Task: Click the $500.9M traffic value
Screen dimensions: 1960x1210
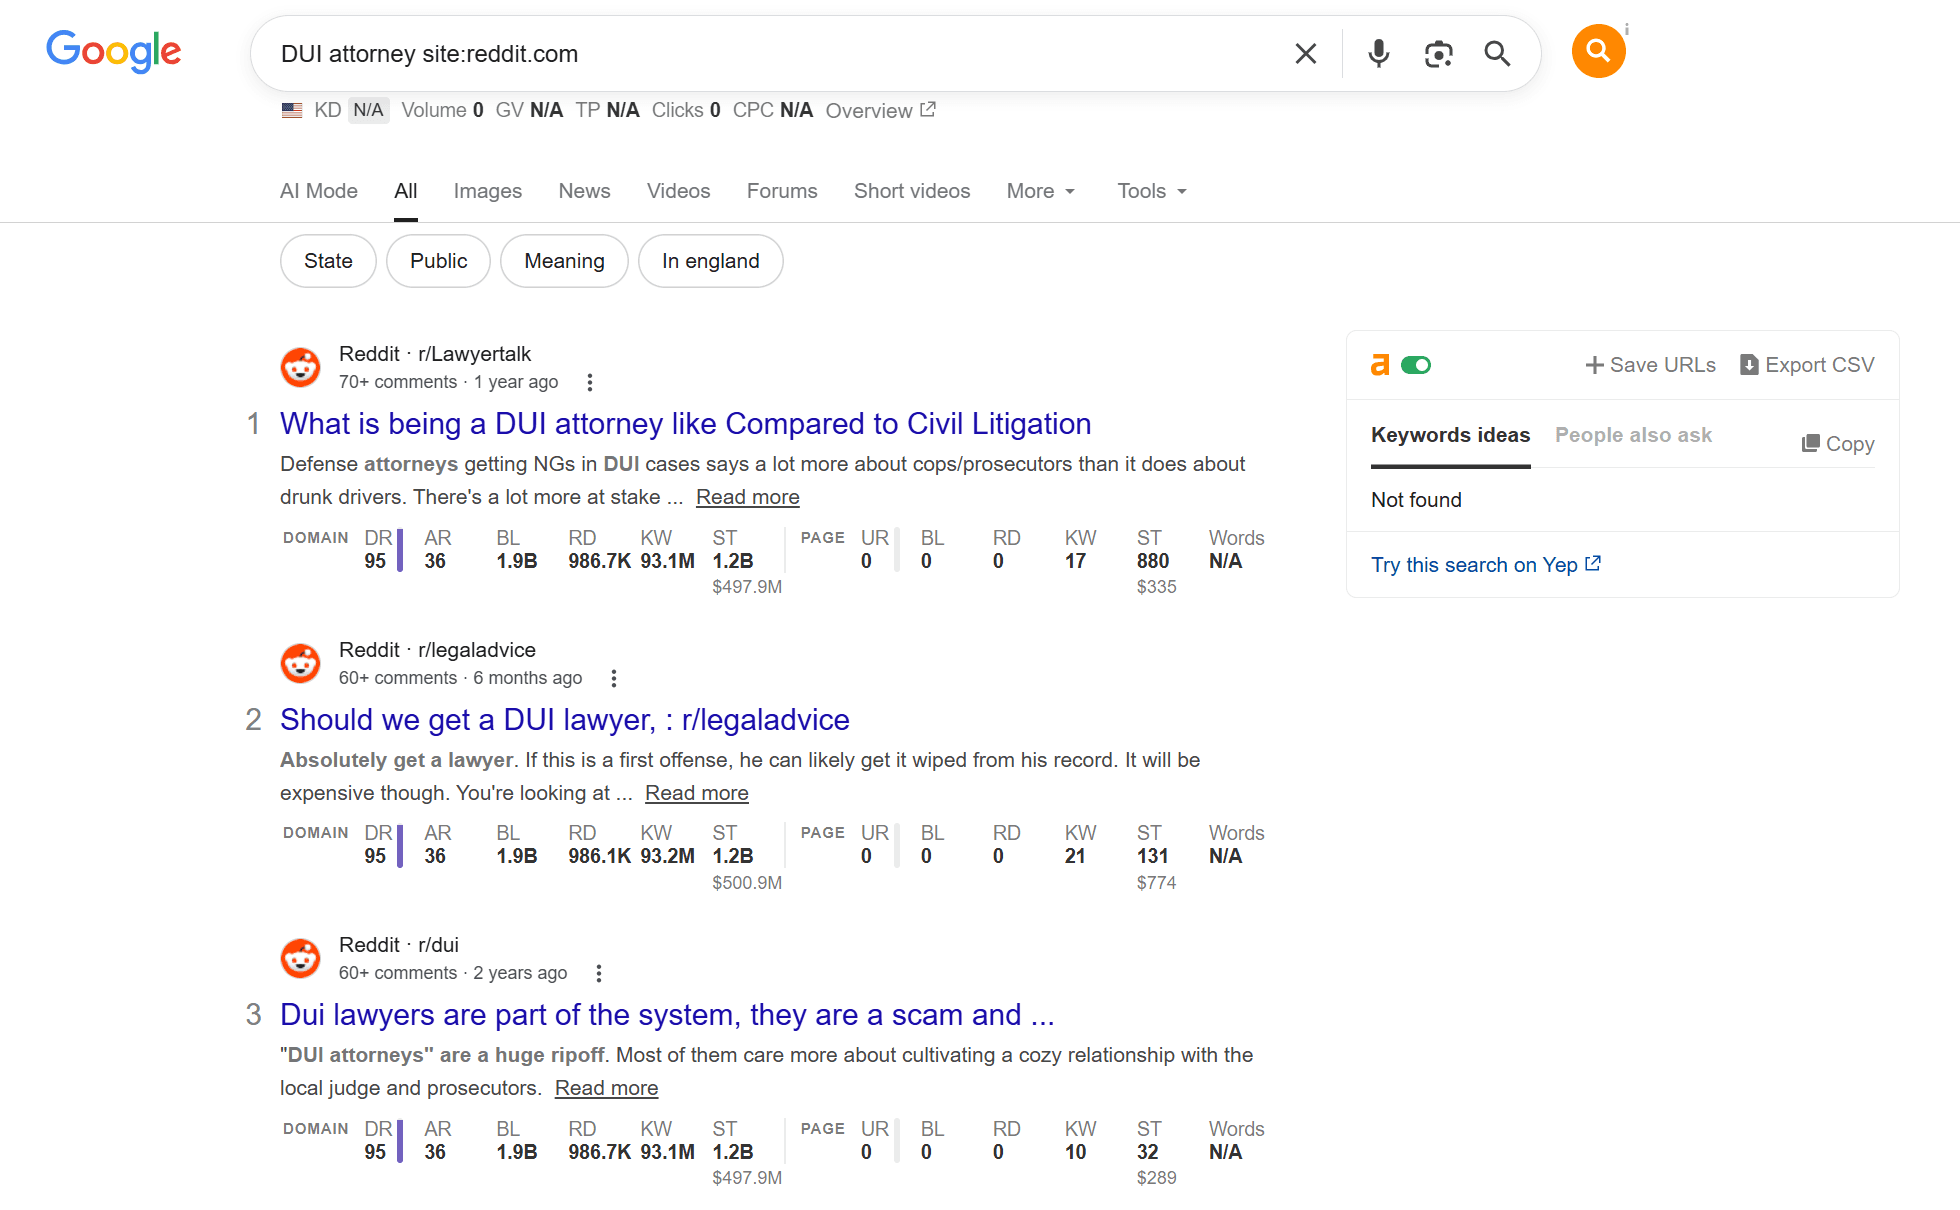Action: coord(747,883)
